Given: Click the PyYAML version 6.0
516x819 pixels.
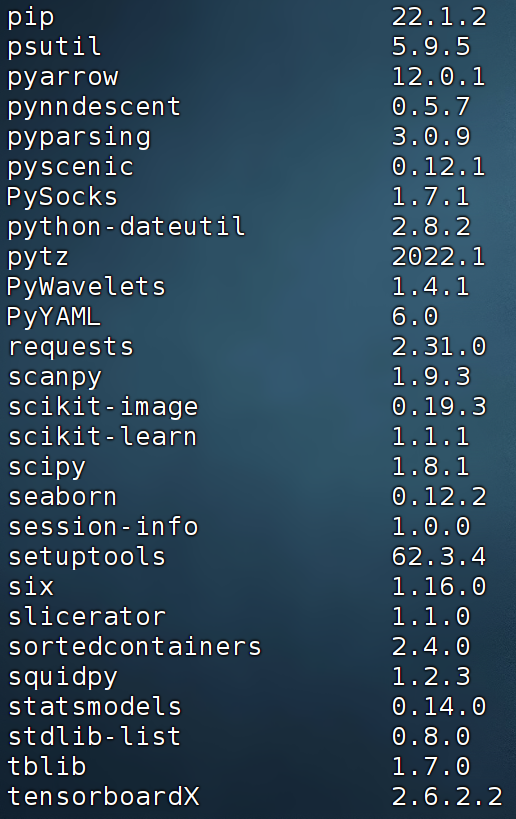Looking at the screenshot, I should coord(415,317).
